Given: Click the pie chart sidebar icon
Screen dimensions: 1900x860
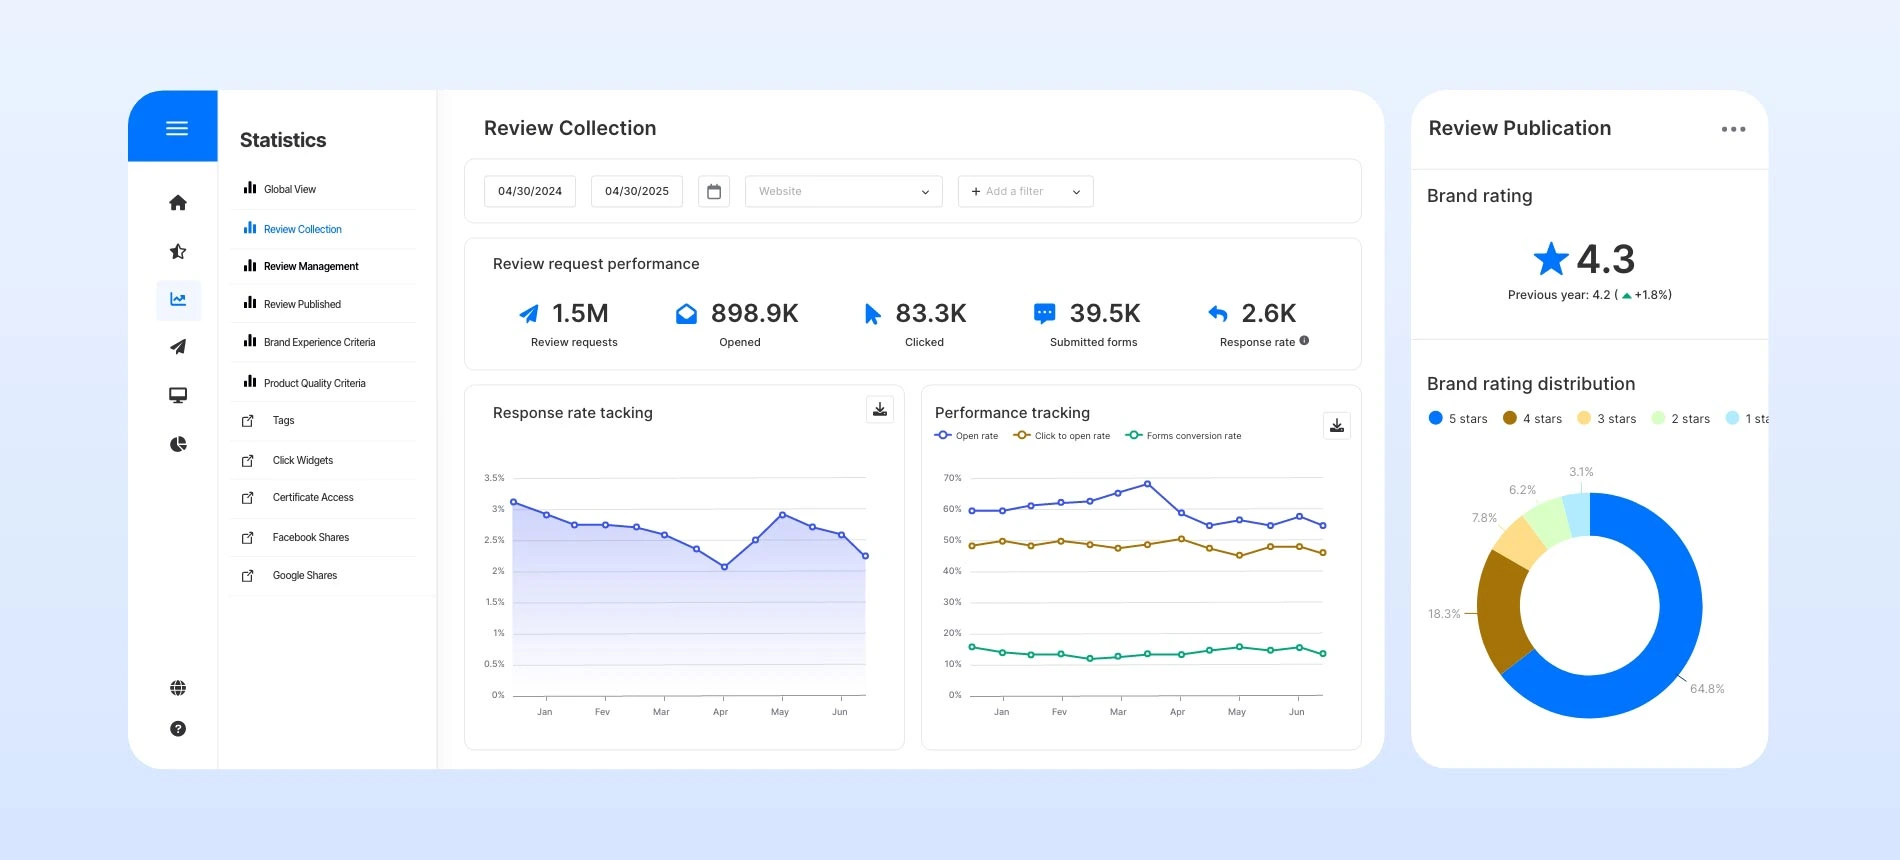Looking at the screenshot, I should (178, 444).
